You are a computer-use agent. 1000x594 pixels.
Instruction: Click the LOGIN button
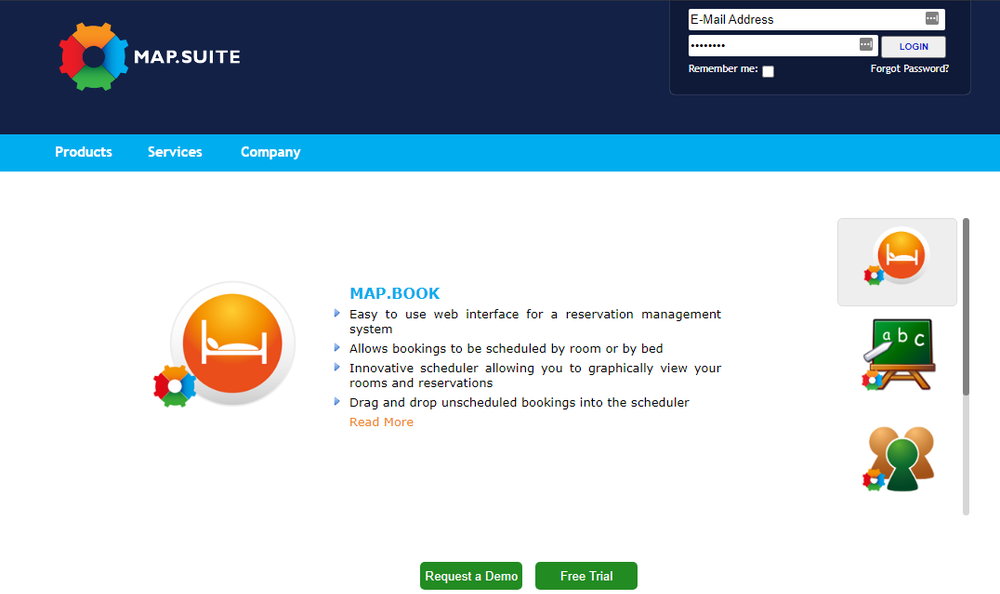[913, 46]
